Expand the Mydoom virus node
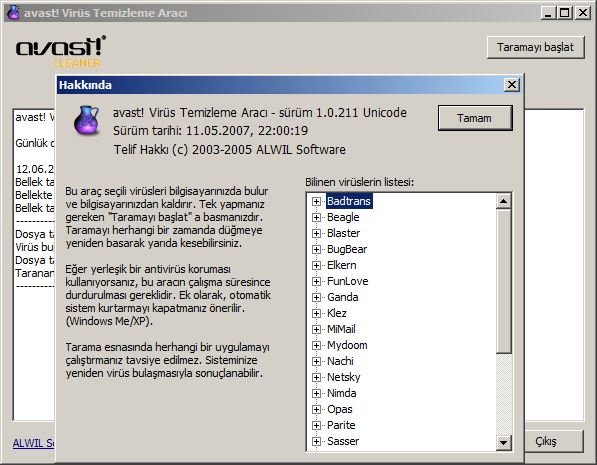 pyautogui.click(x=316, y=345)
